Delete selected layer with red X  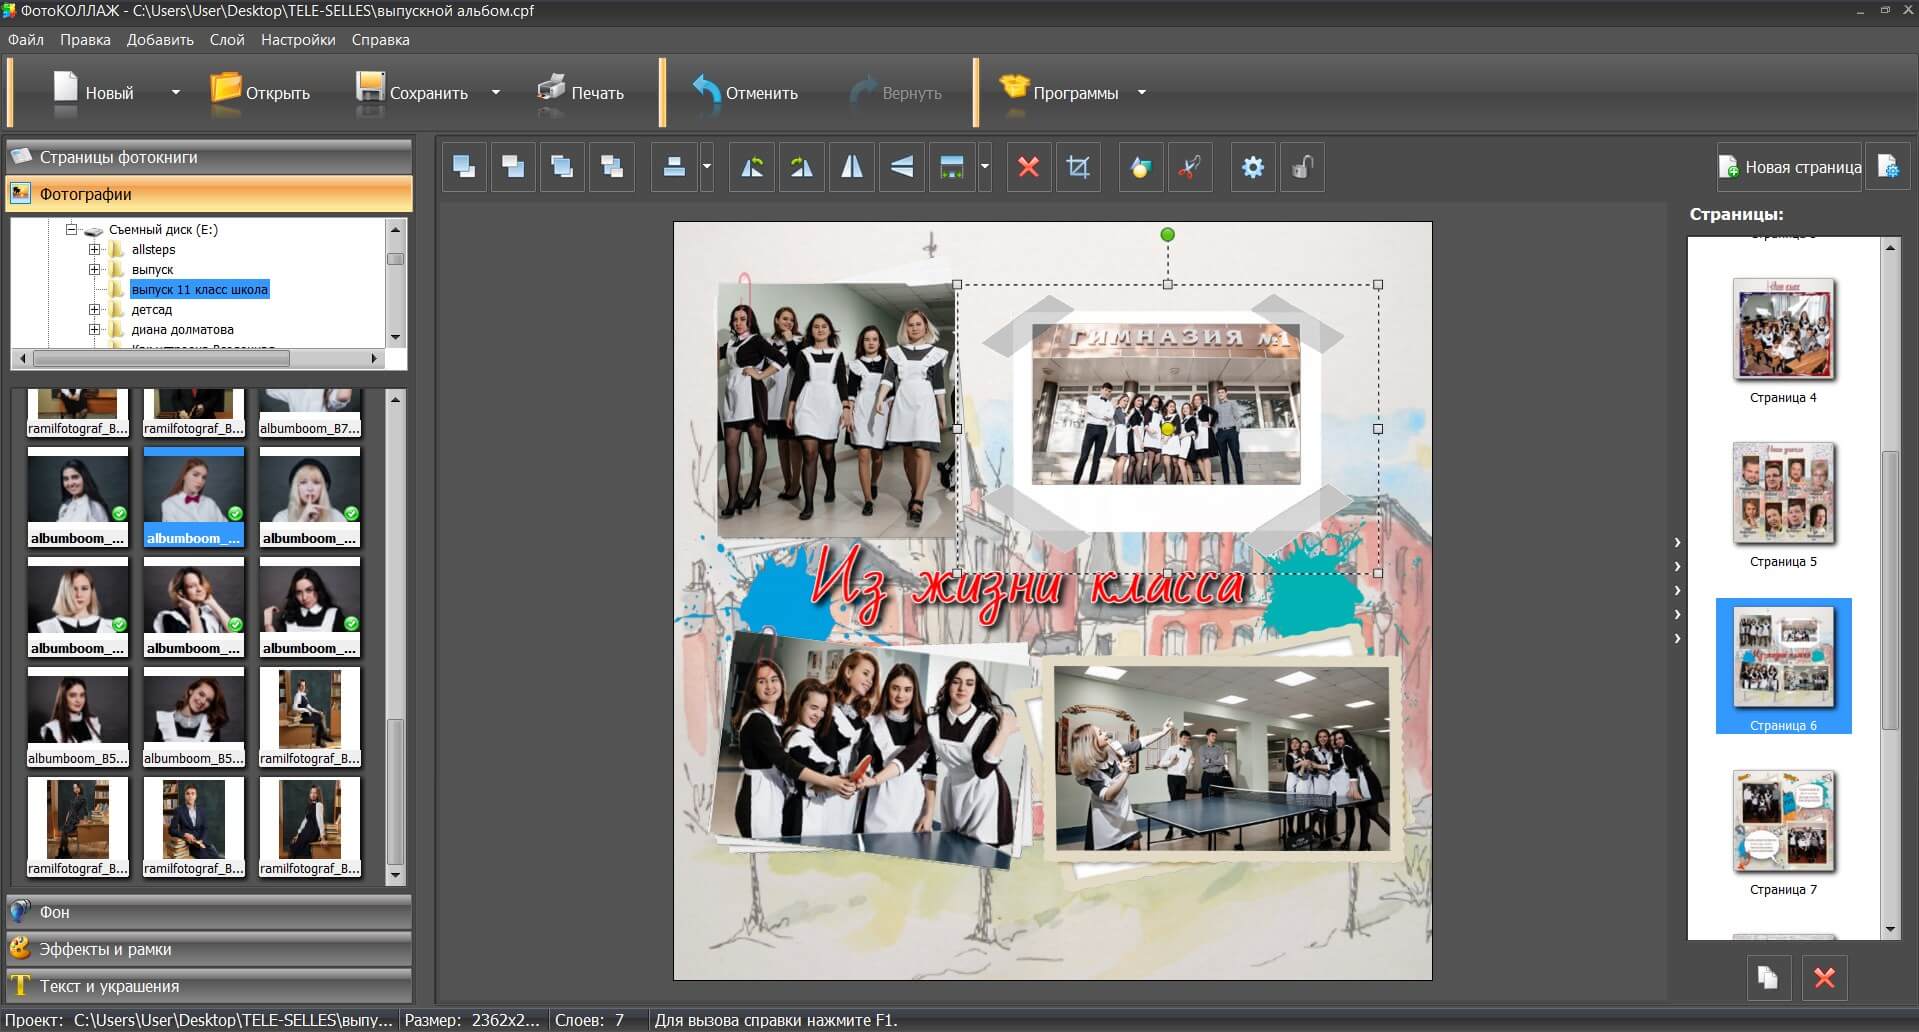point(1028,167)
